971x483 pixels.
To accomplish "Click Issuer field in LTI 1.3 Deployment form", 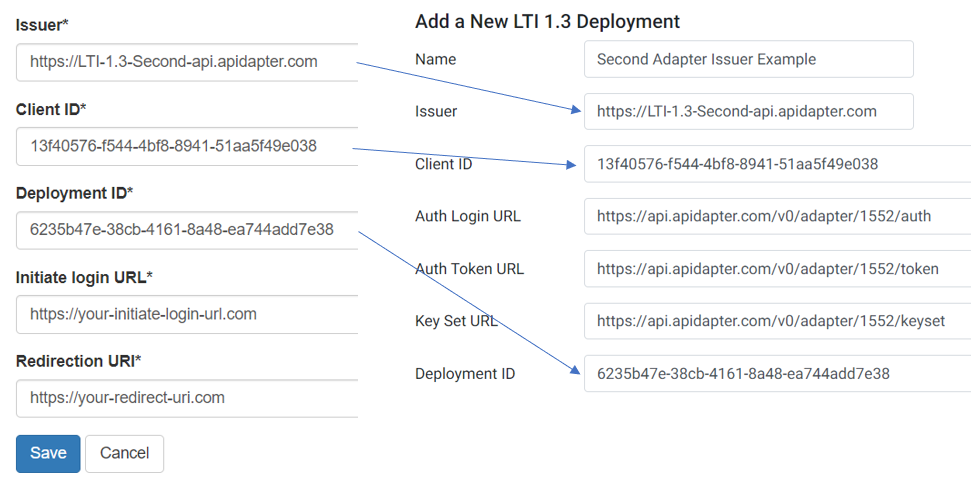I will [748, 112].
